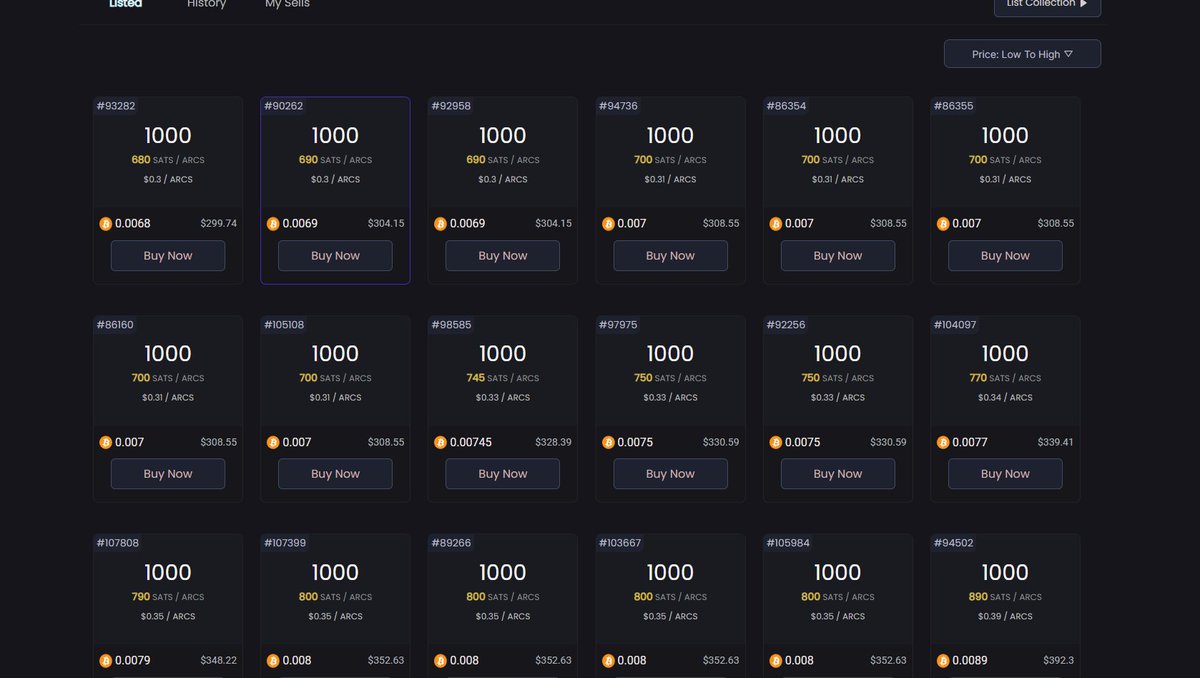Click the 0.0068 BTC price value
The height and width of the screenshot is (678, 1200).
[133, 224]
